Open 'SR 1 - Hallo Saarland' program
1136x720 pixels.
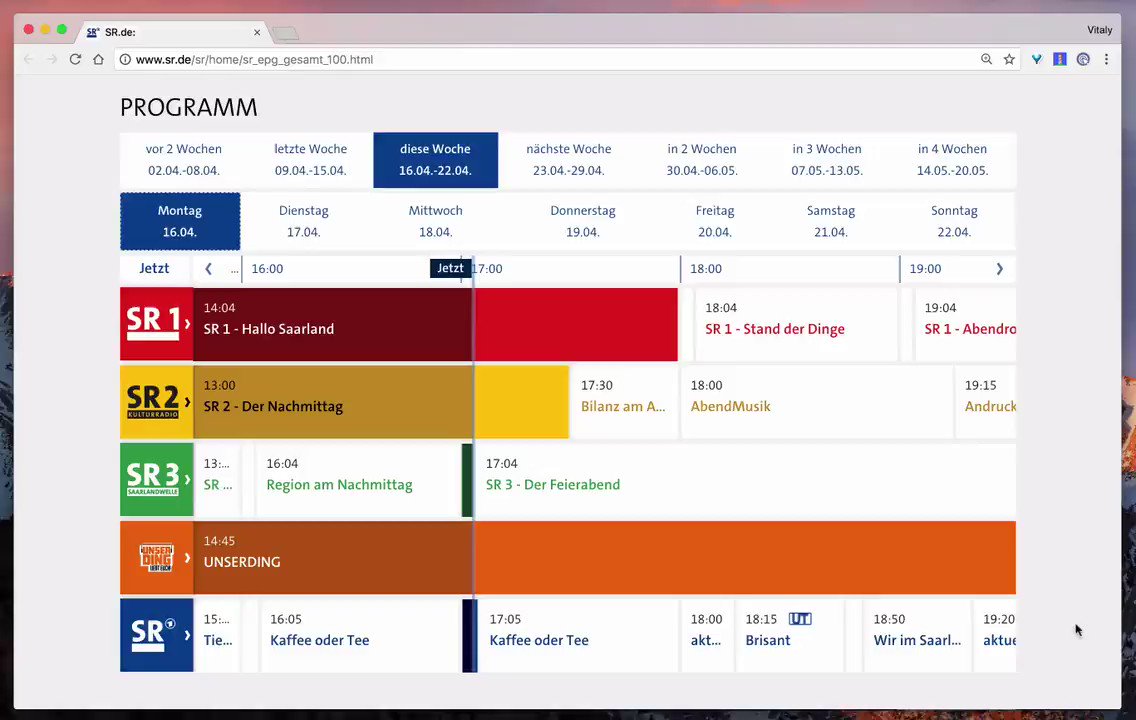point(435,324)
